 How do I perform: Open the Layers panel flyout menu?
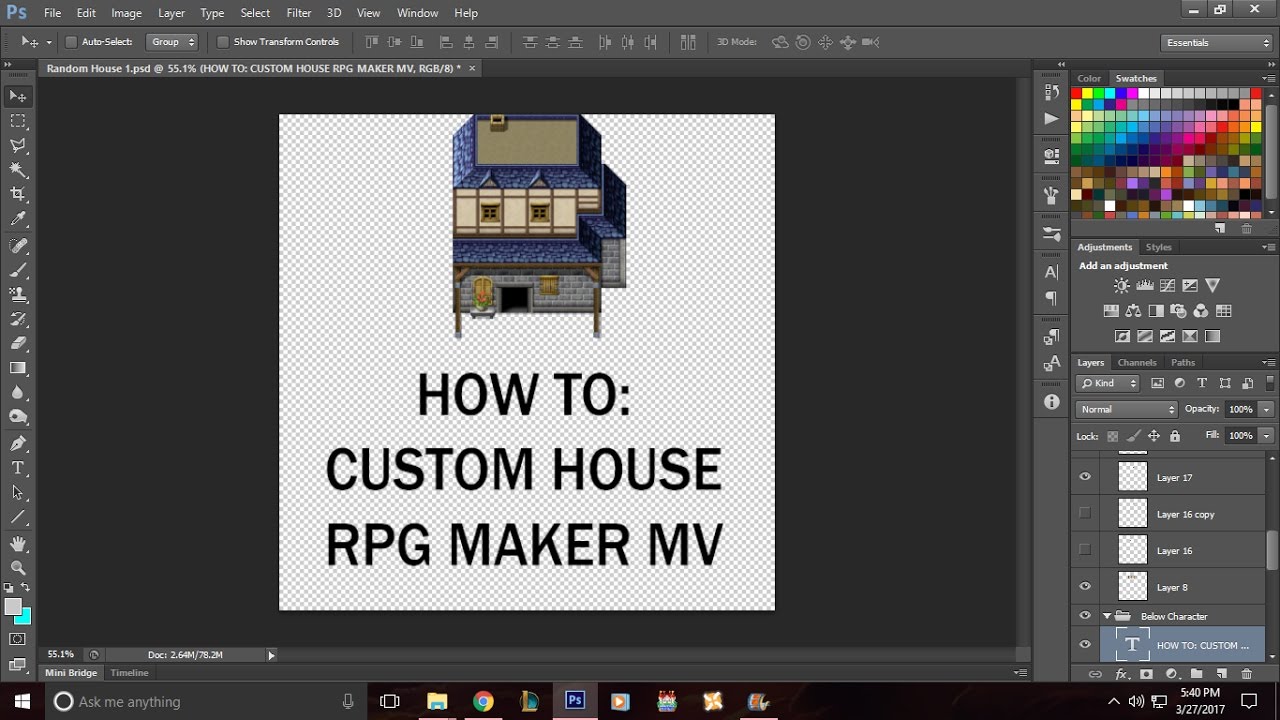[1269, 362]
